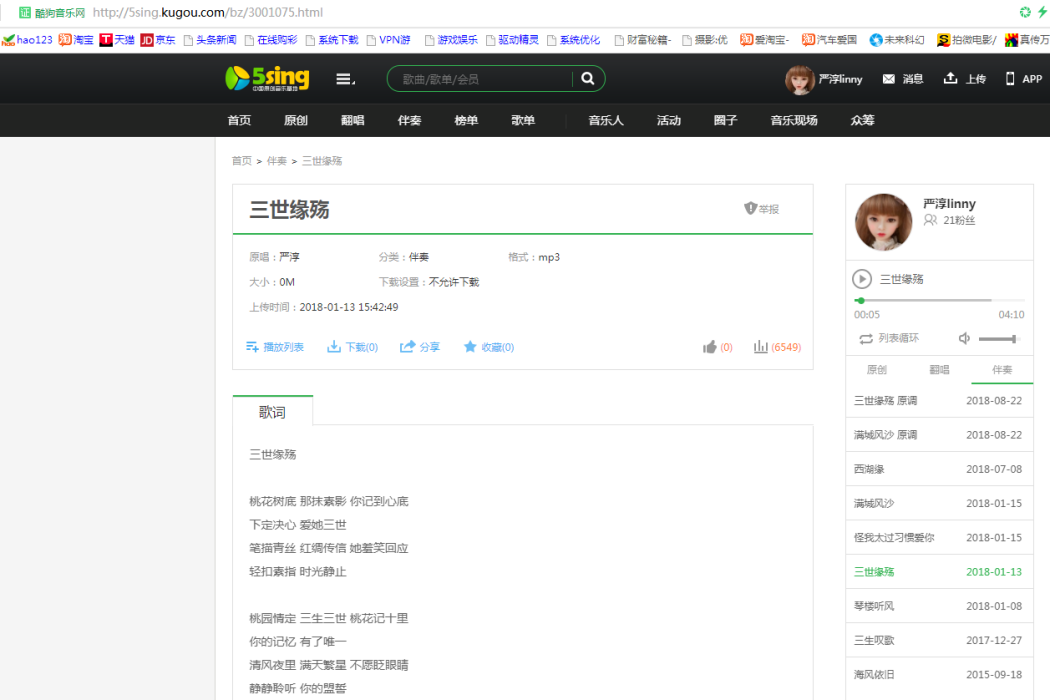The image size is (1050, 700).
Task: Open the hamburger menu beside the logo
Action: click(x=345, y=79)
